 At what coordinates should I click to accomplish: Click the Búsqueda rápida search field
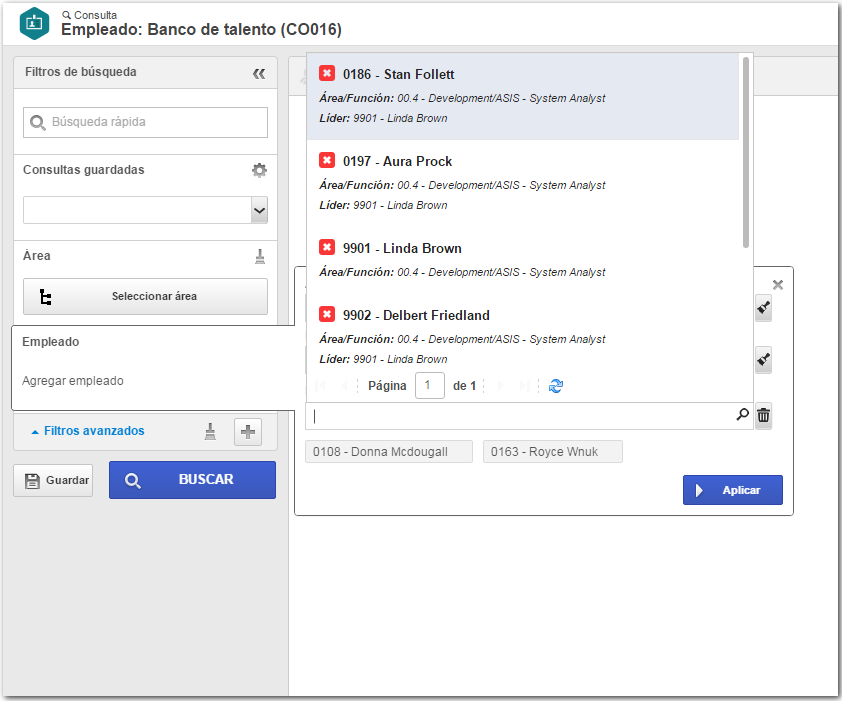(x=146, y=122)
